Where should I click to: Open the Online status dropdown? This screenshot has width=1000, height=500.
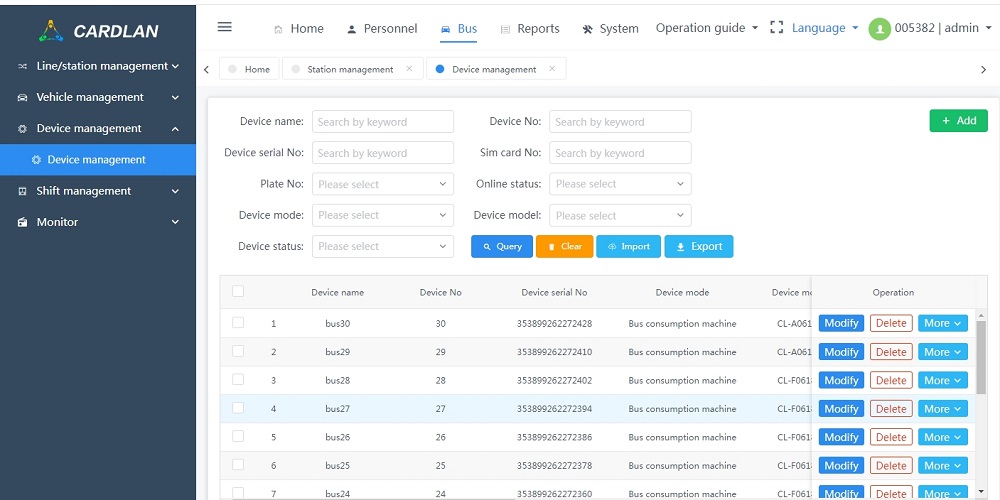click(x=620, y=184)
